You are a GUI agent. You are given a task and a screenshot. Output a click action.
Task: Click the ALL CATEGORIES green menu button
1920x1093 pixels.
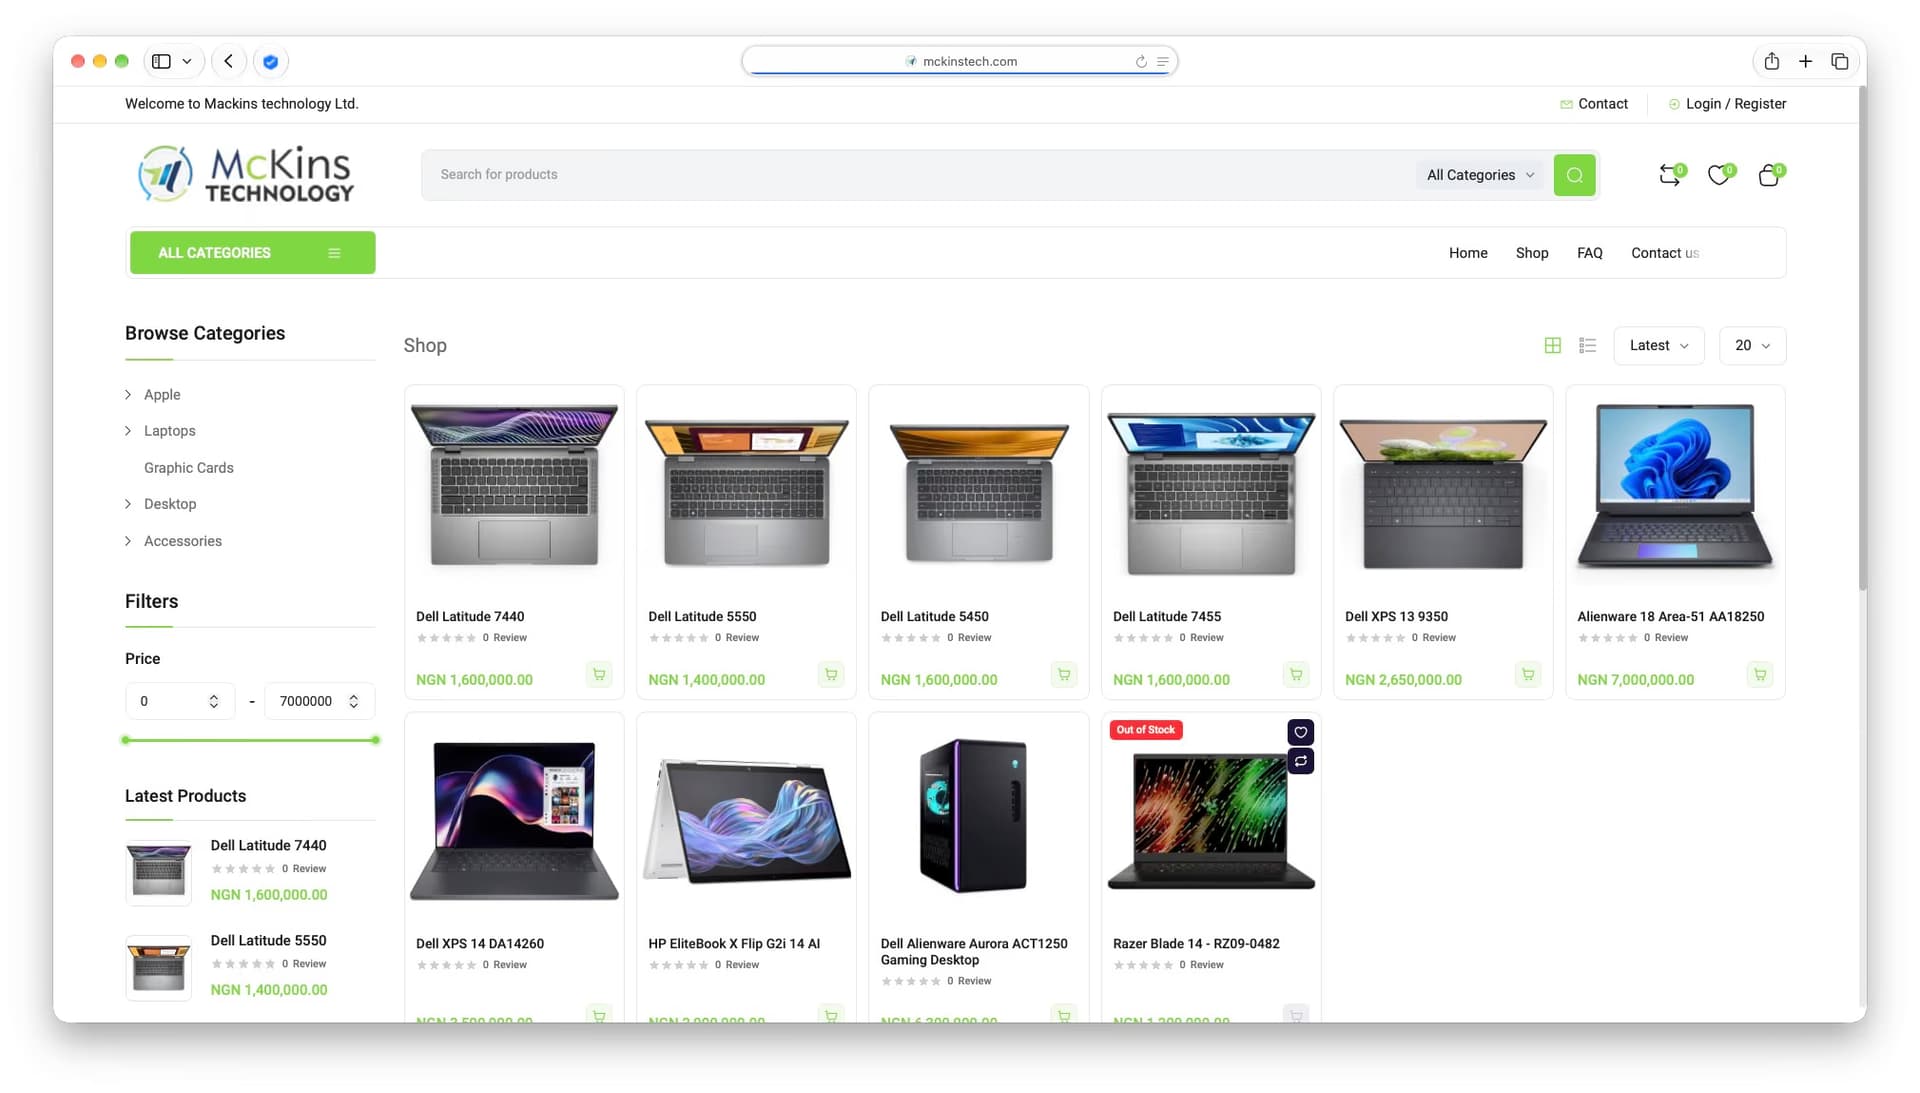pos(253,253)
